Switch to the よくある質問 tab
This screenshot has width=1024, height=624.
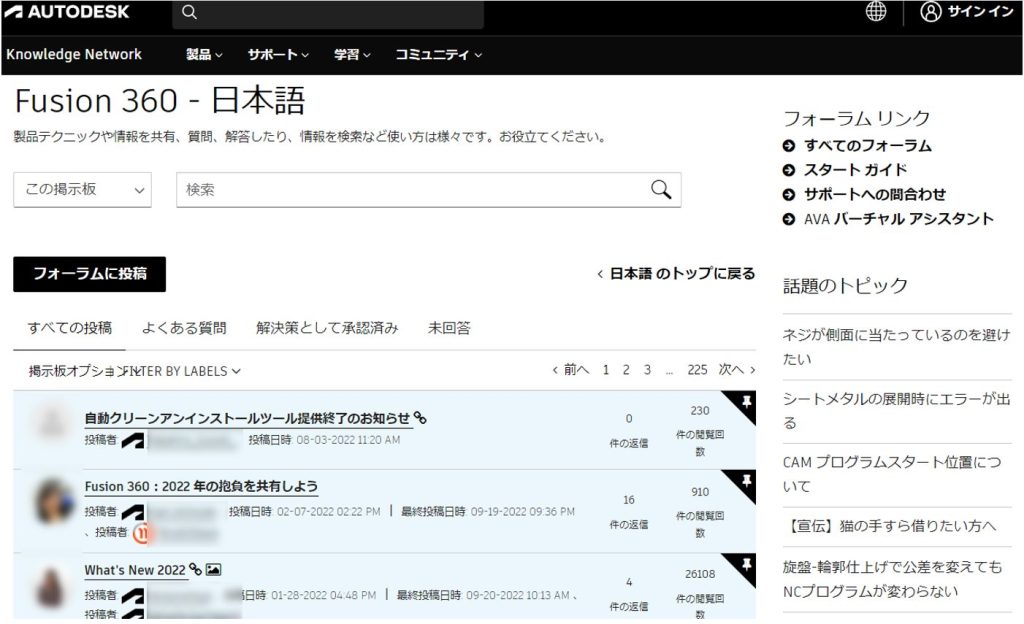[184, 328]
